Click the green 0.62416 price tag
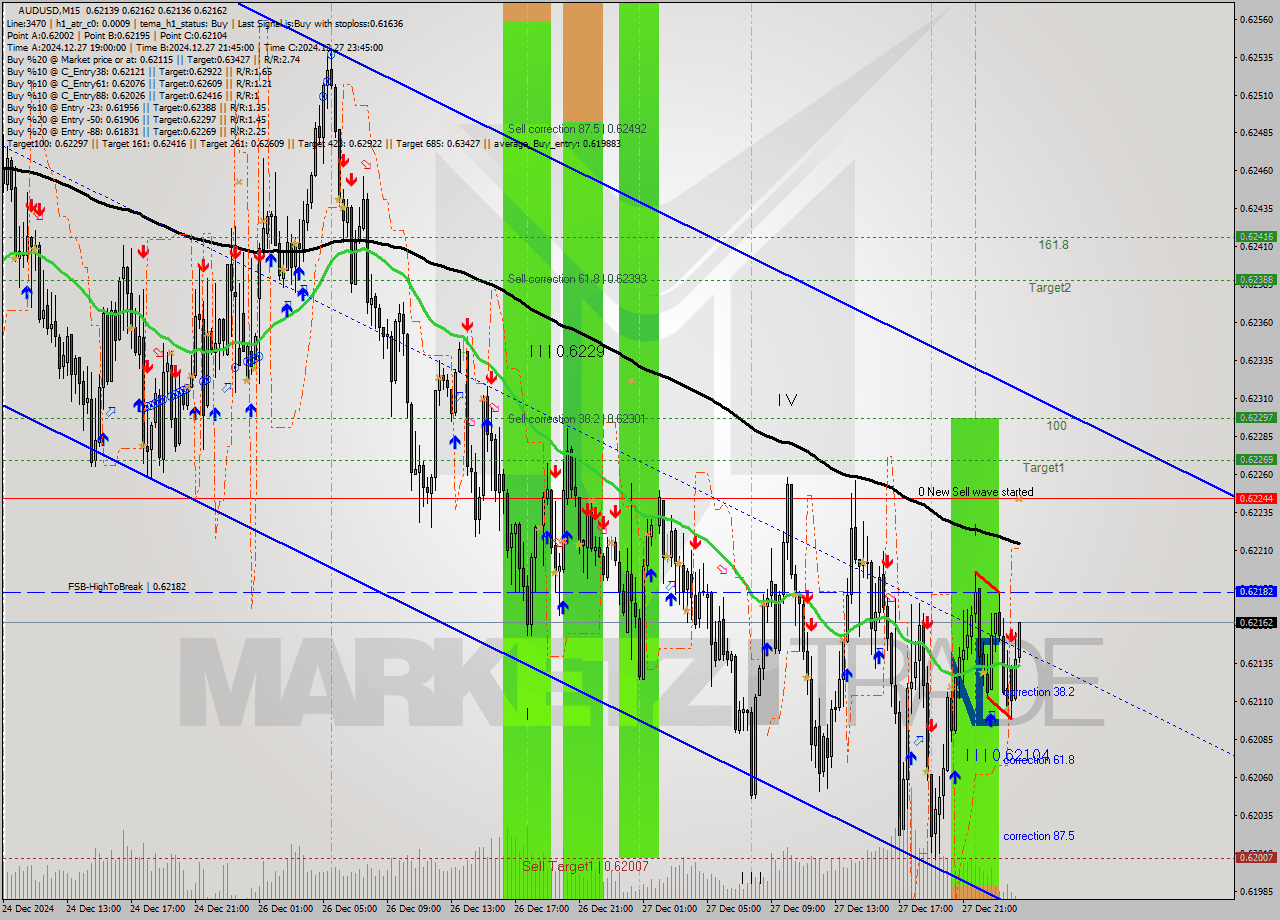 (x=1256, y=237)
